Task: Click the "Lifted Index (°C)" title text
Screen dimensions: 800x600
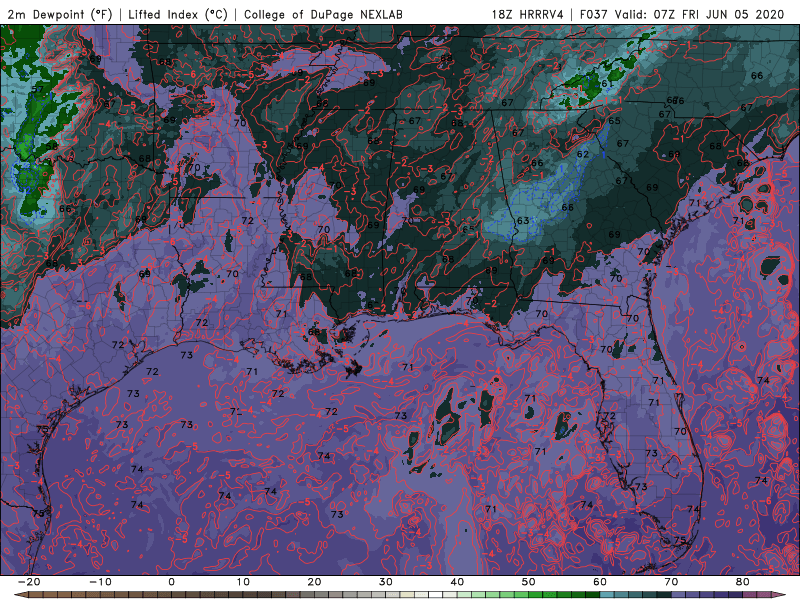Action: 178,14
